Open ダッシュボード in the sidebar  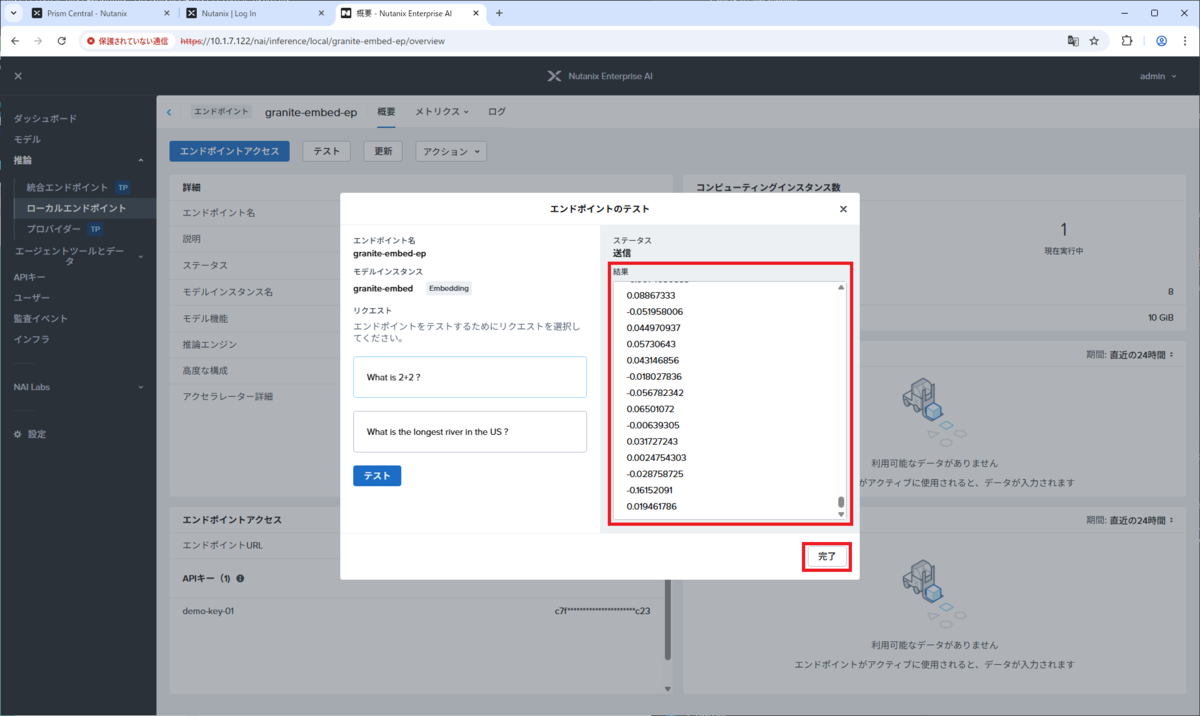tap(45, 118)
